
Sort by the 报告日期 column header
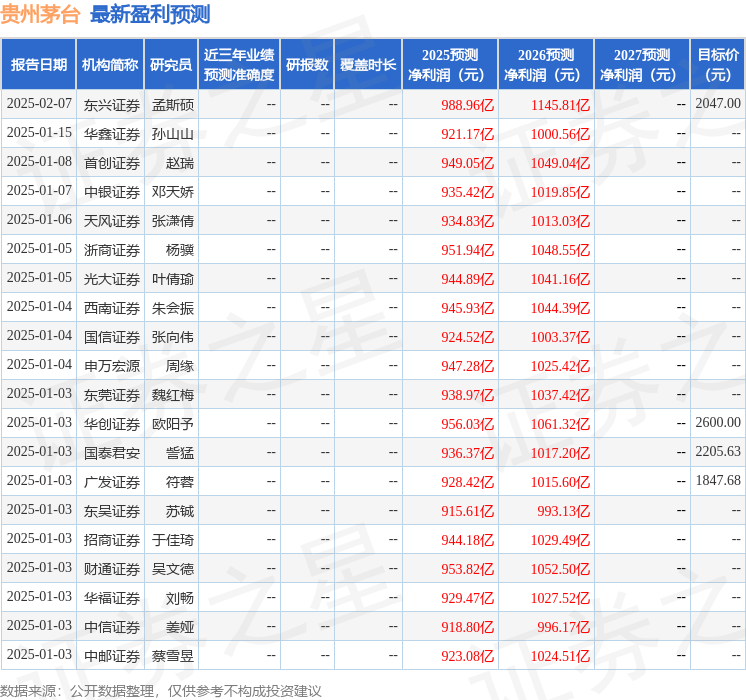pos(38,65)
